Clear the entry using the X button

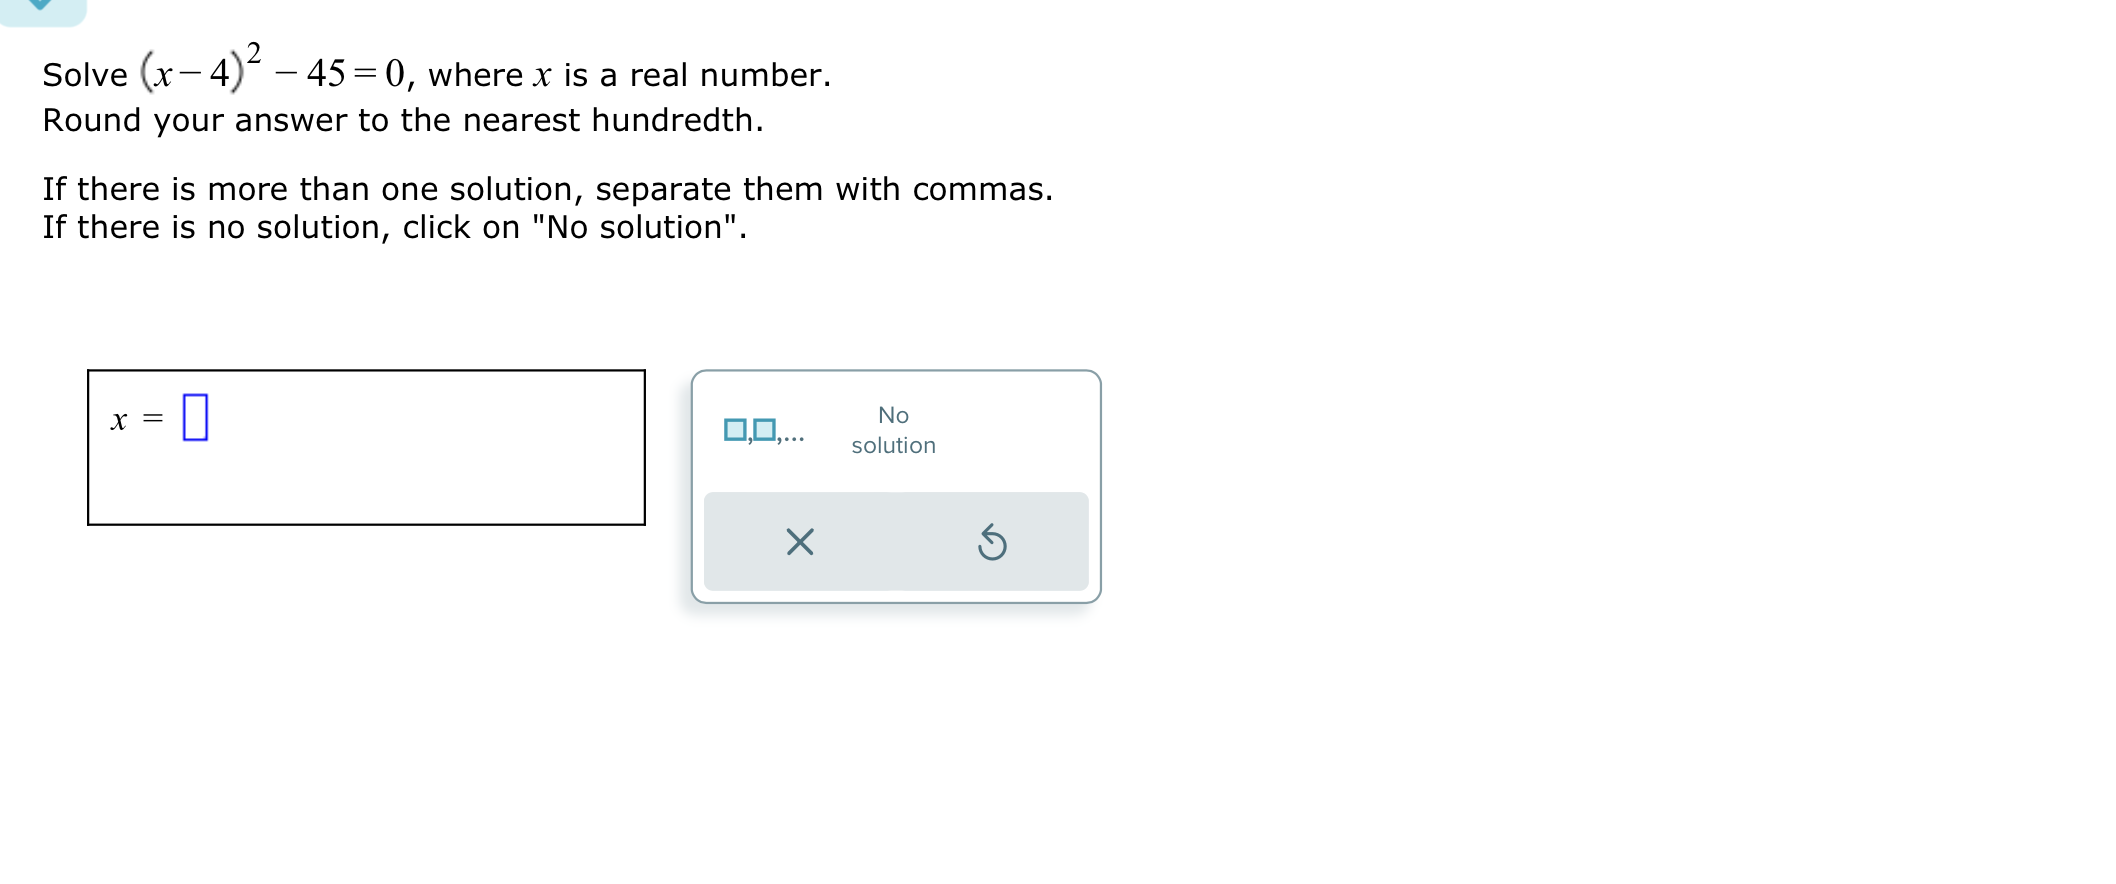[x=799, y=542]
